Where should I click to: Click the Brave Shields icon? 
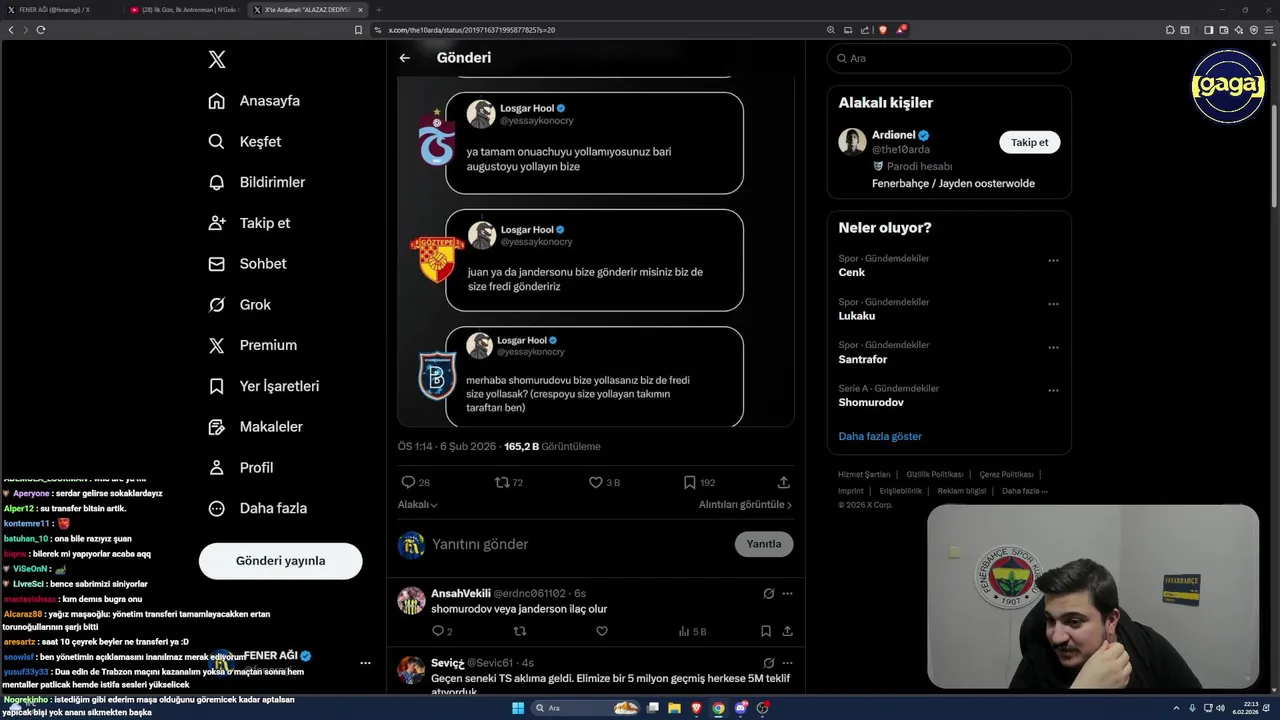(x=883, y=30)
